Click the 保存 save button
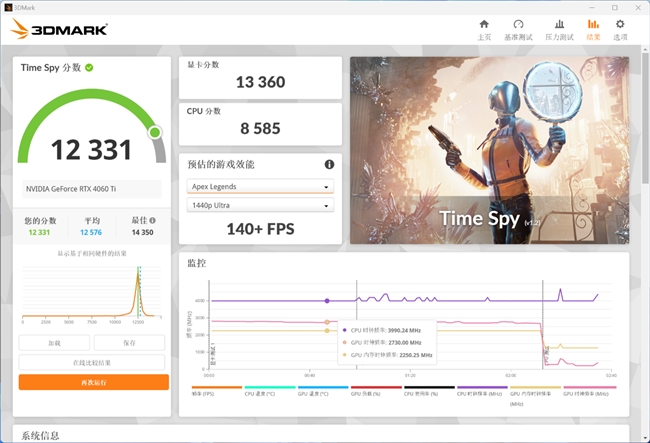 pos(129,343)
